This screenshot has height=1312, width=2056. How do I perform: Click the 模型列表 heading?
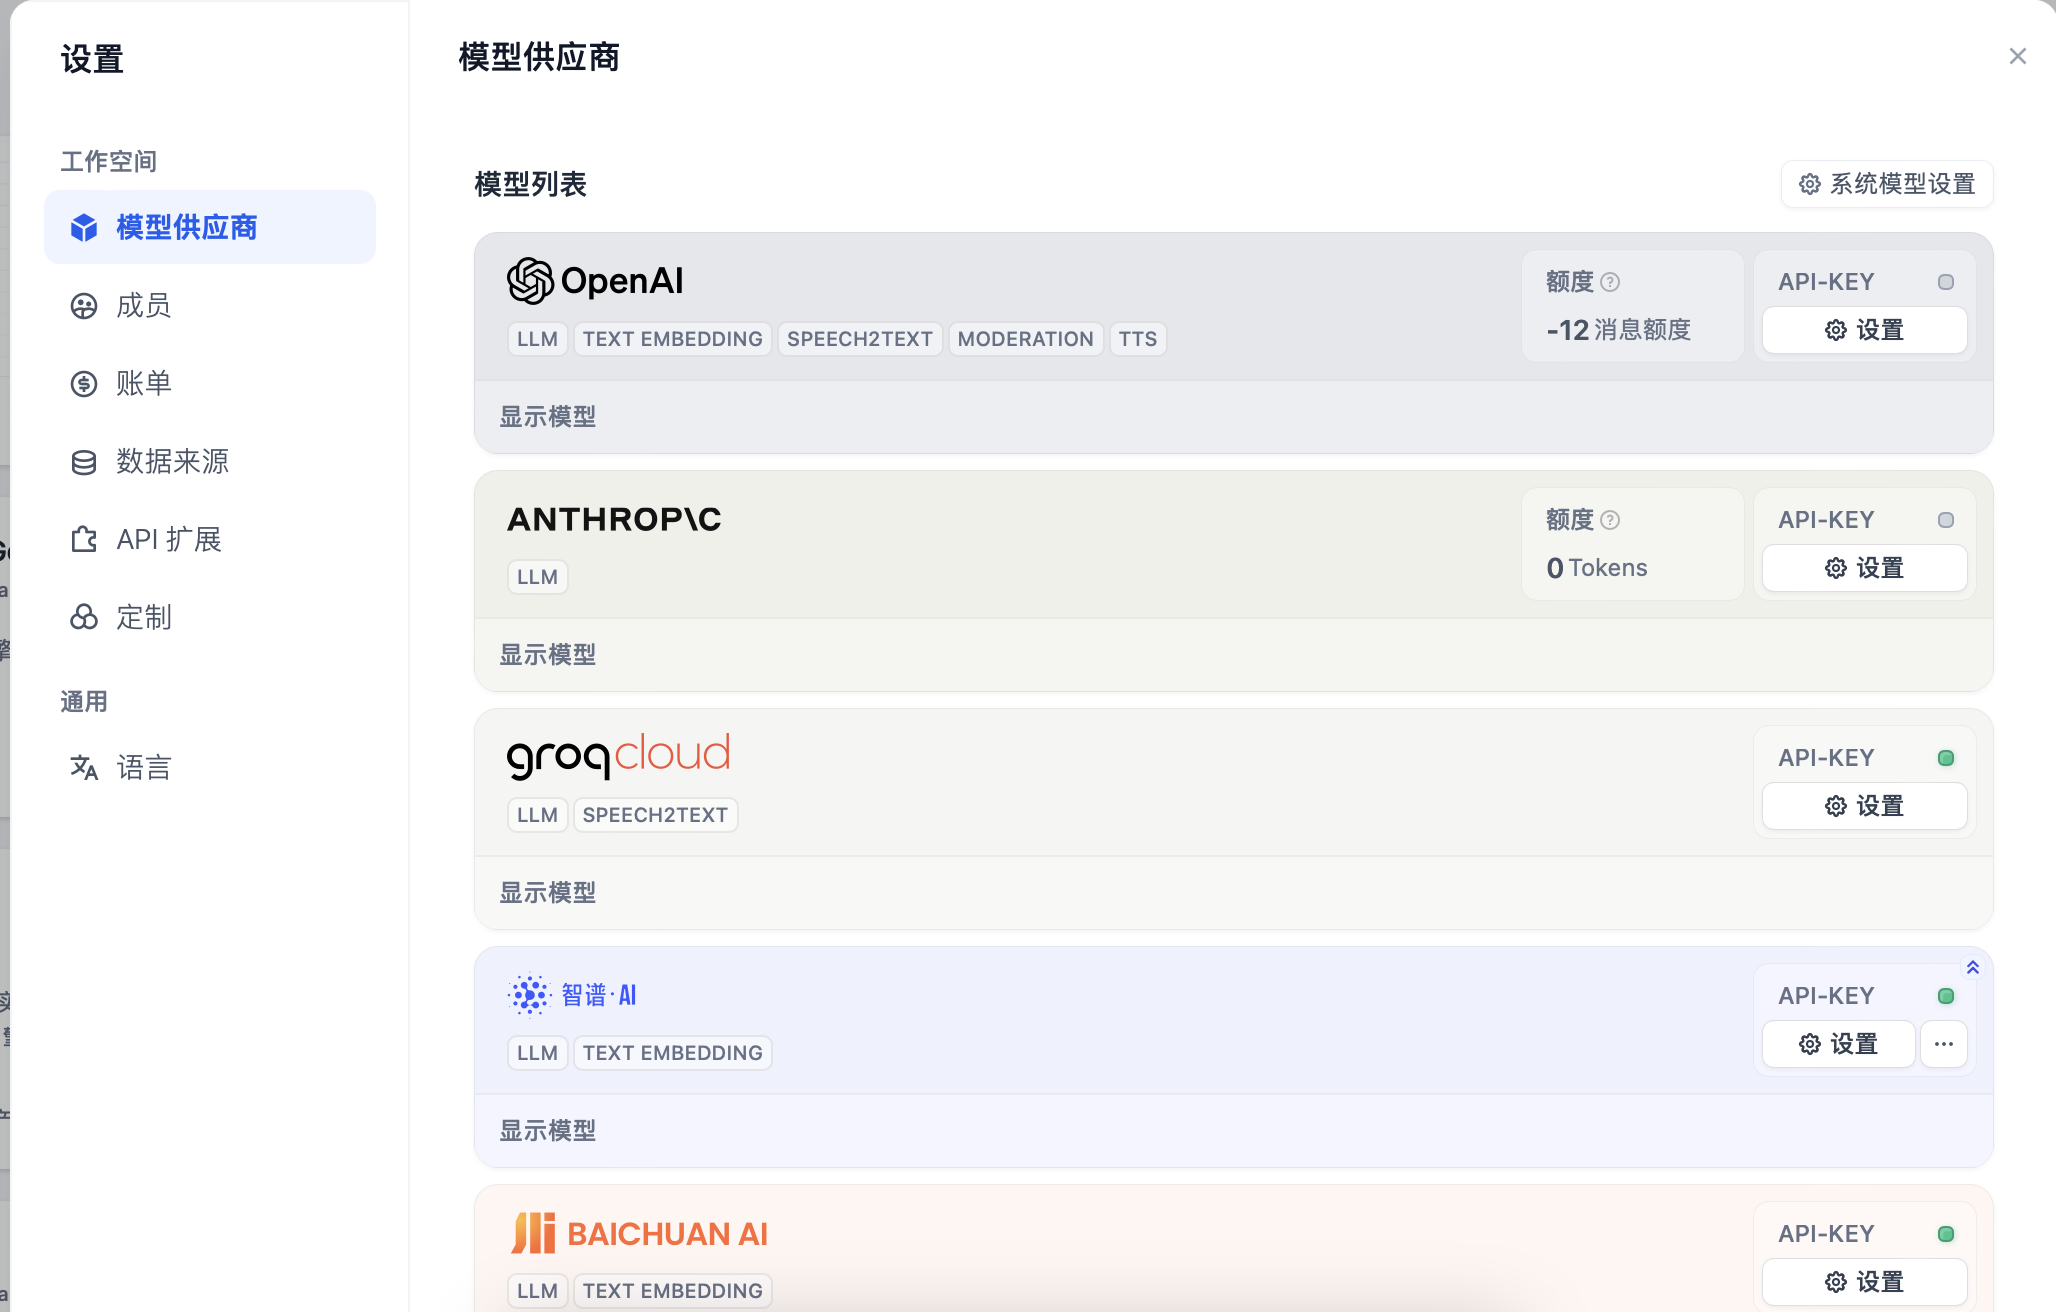tap(530, 184)
